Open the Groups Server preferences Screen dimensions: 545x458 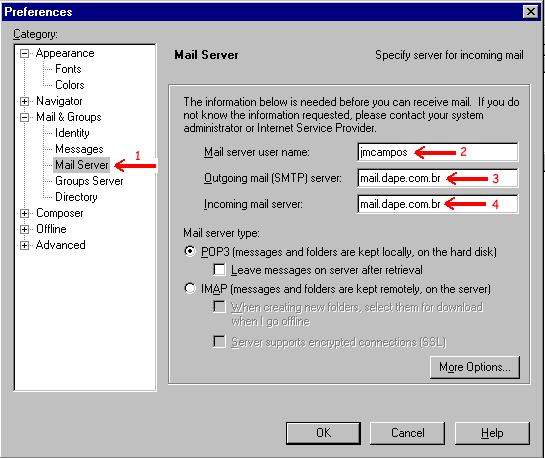(x=89, y=181)
